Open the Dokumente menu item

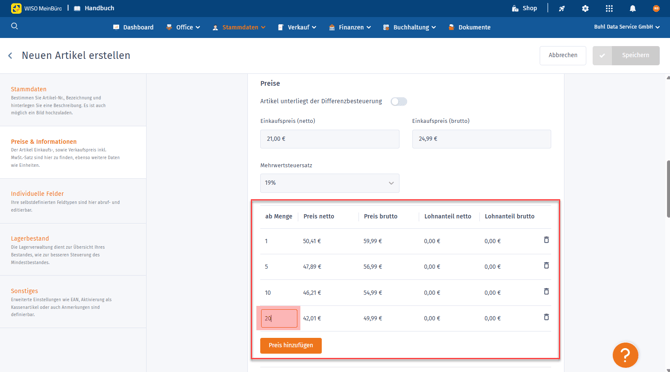pyautogui.click(x=469, y=27)
